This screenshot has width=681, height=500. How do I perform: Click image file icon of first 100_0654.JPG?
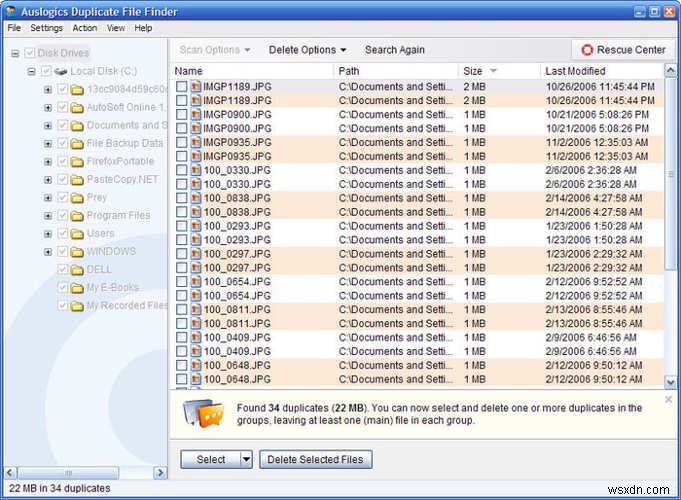(196, 281)
